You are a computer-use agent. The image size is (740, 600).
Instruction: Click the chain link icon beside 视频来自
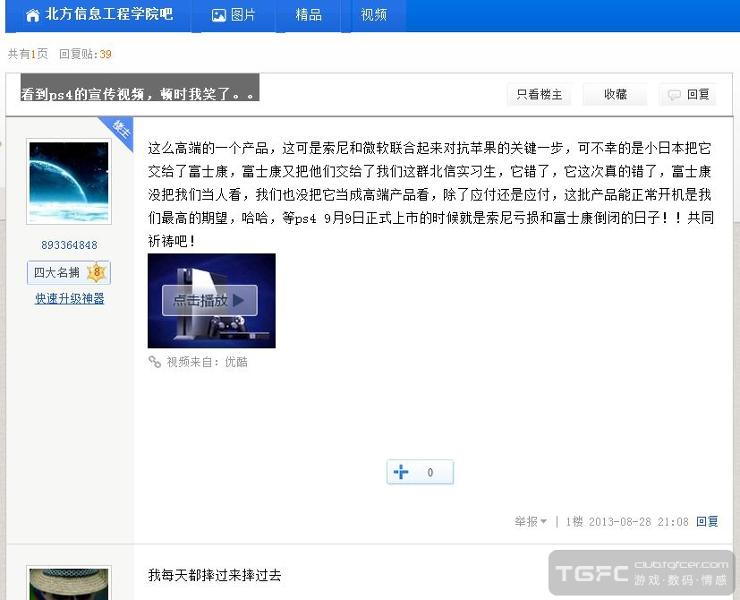coord(155,362)
